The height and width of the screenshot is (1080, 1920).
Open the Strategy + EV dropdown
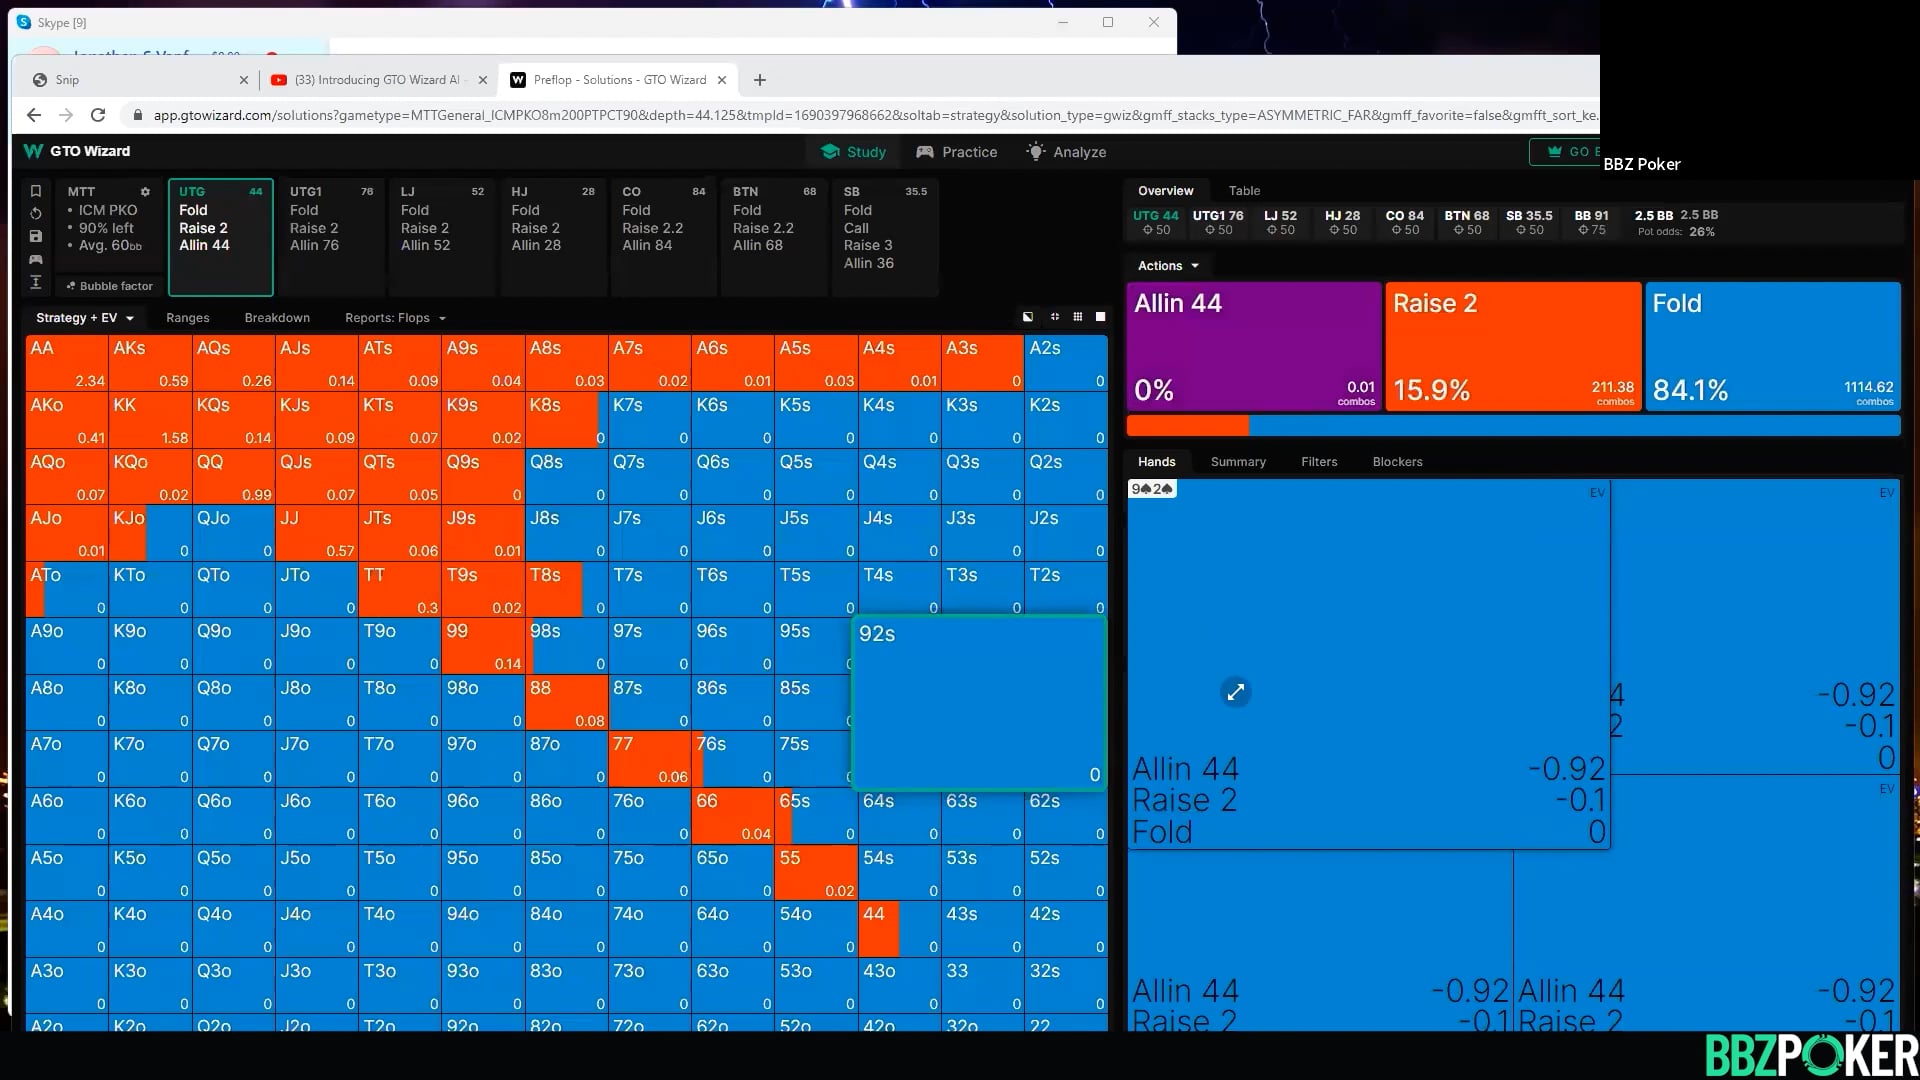coord(85,318)
